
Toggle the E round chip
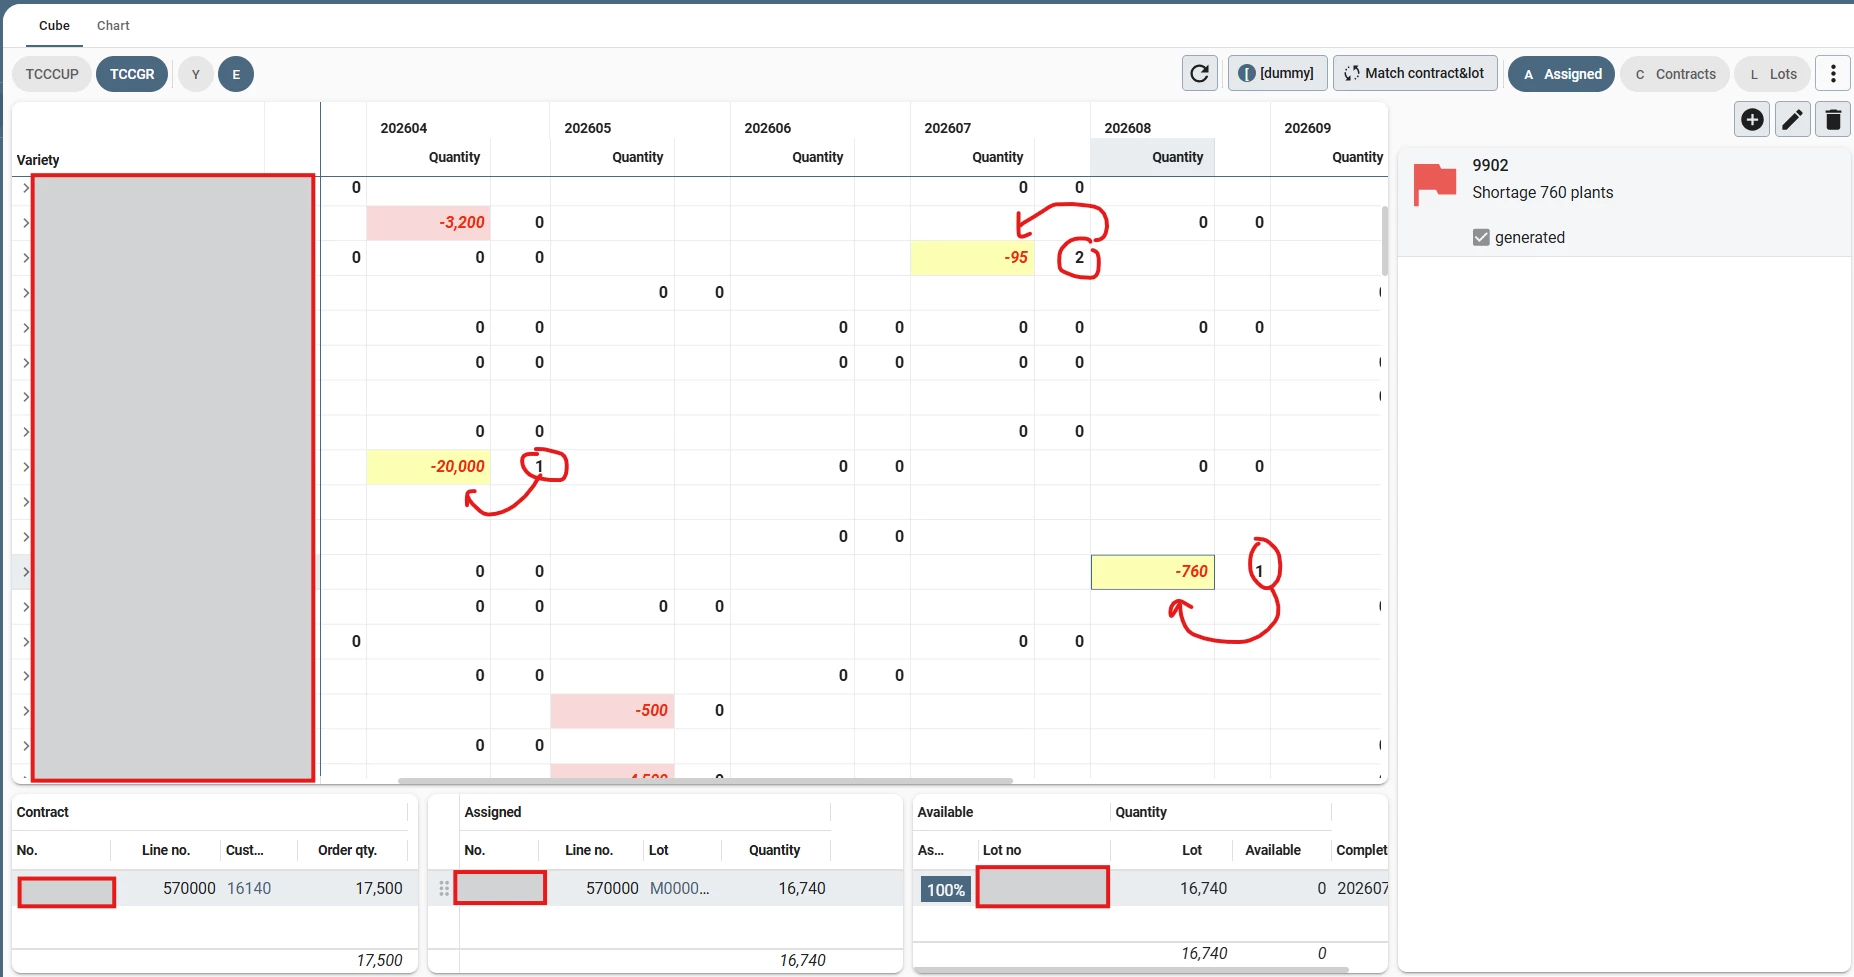(236, 74)
